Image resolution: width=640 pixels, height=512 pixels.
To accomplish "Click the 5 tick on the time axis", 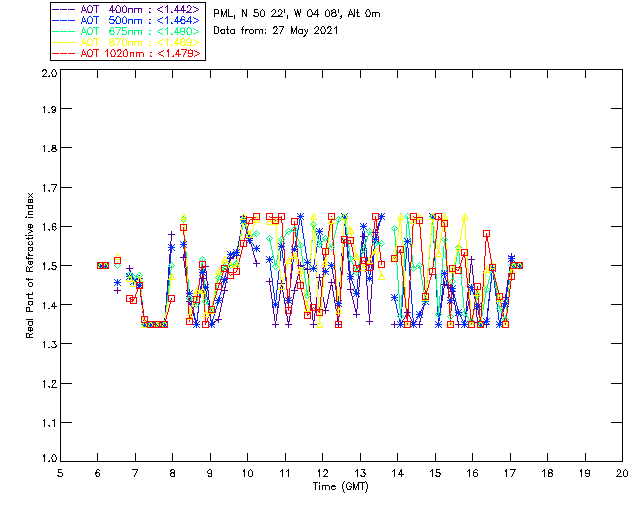I will (60, 473).
